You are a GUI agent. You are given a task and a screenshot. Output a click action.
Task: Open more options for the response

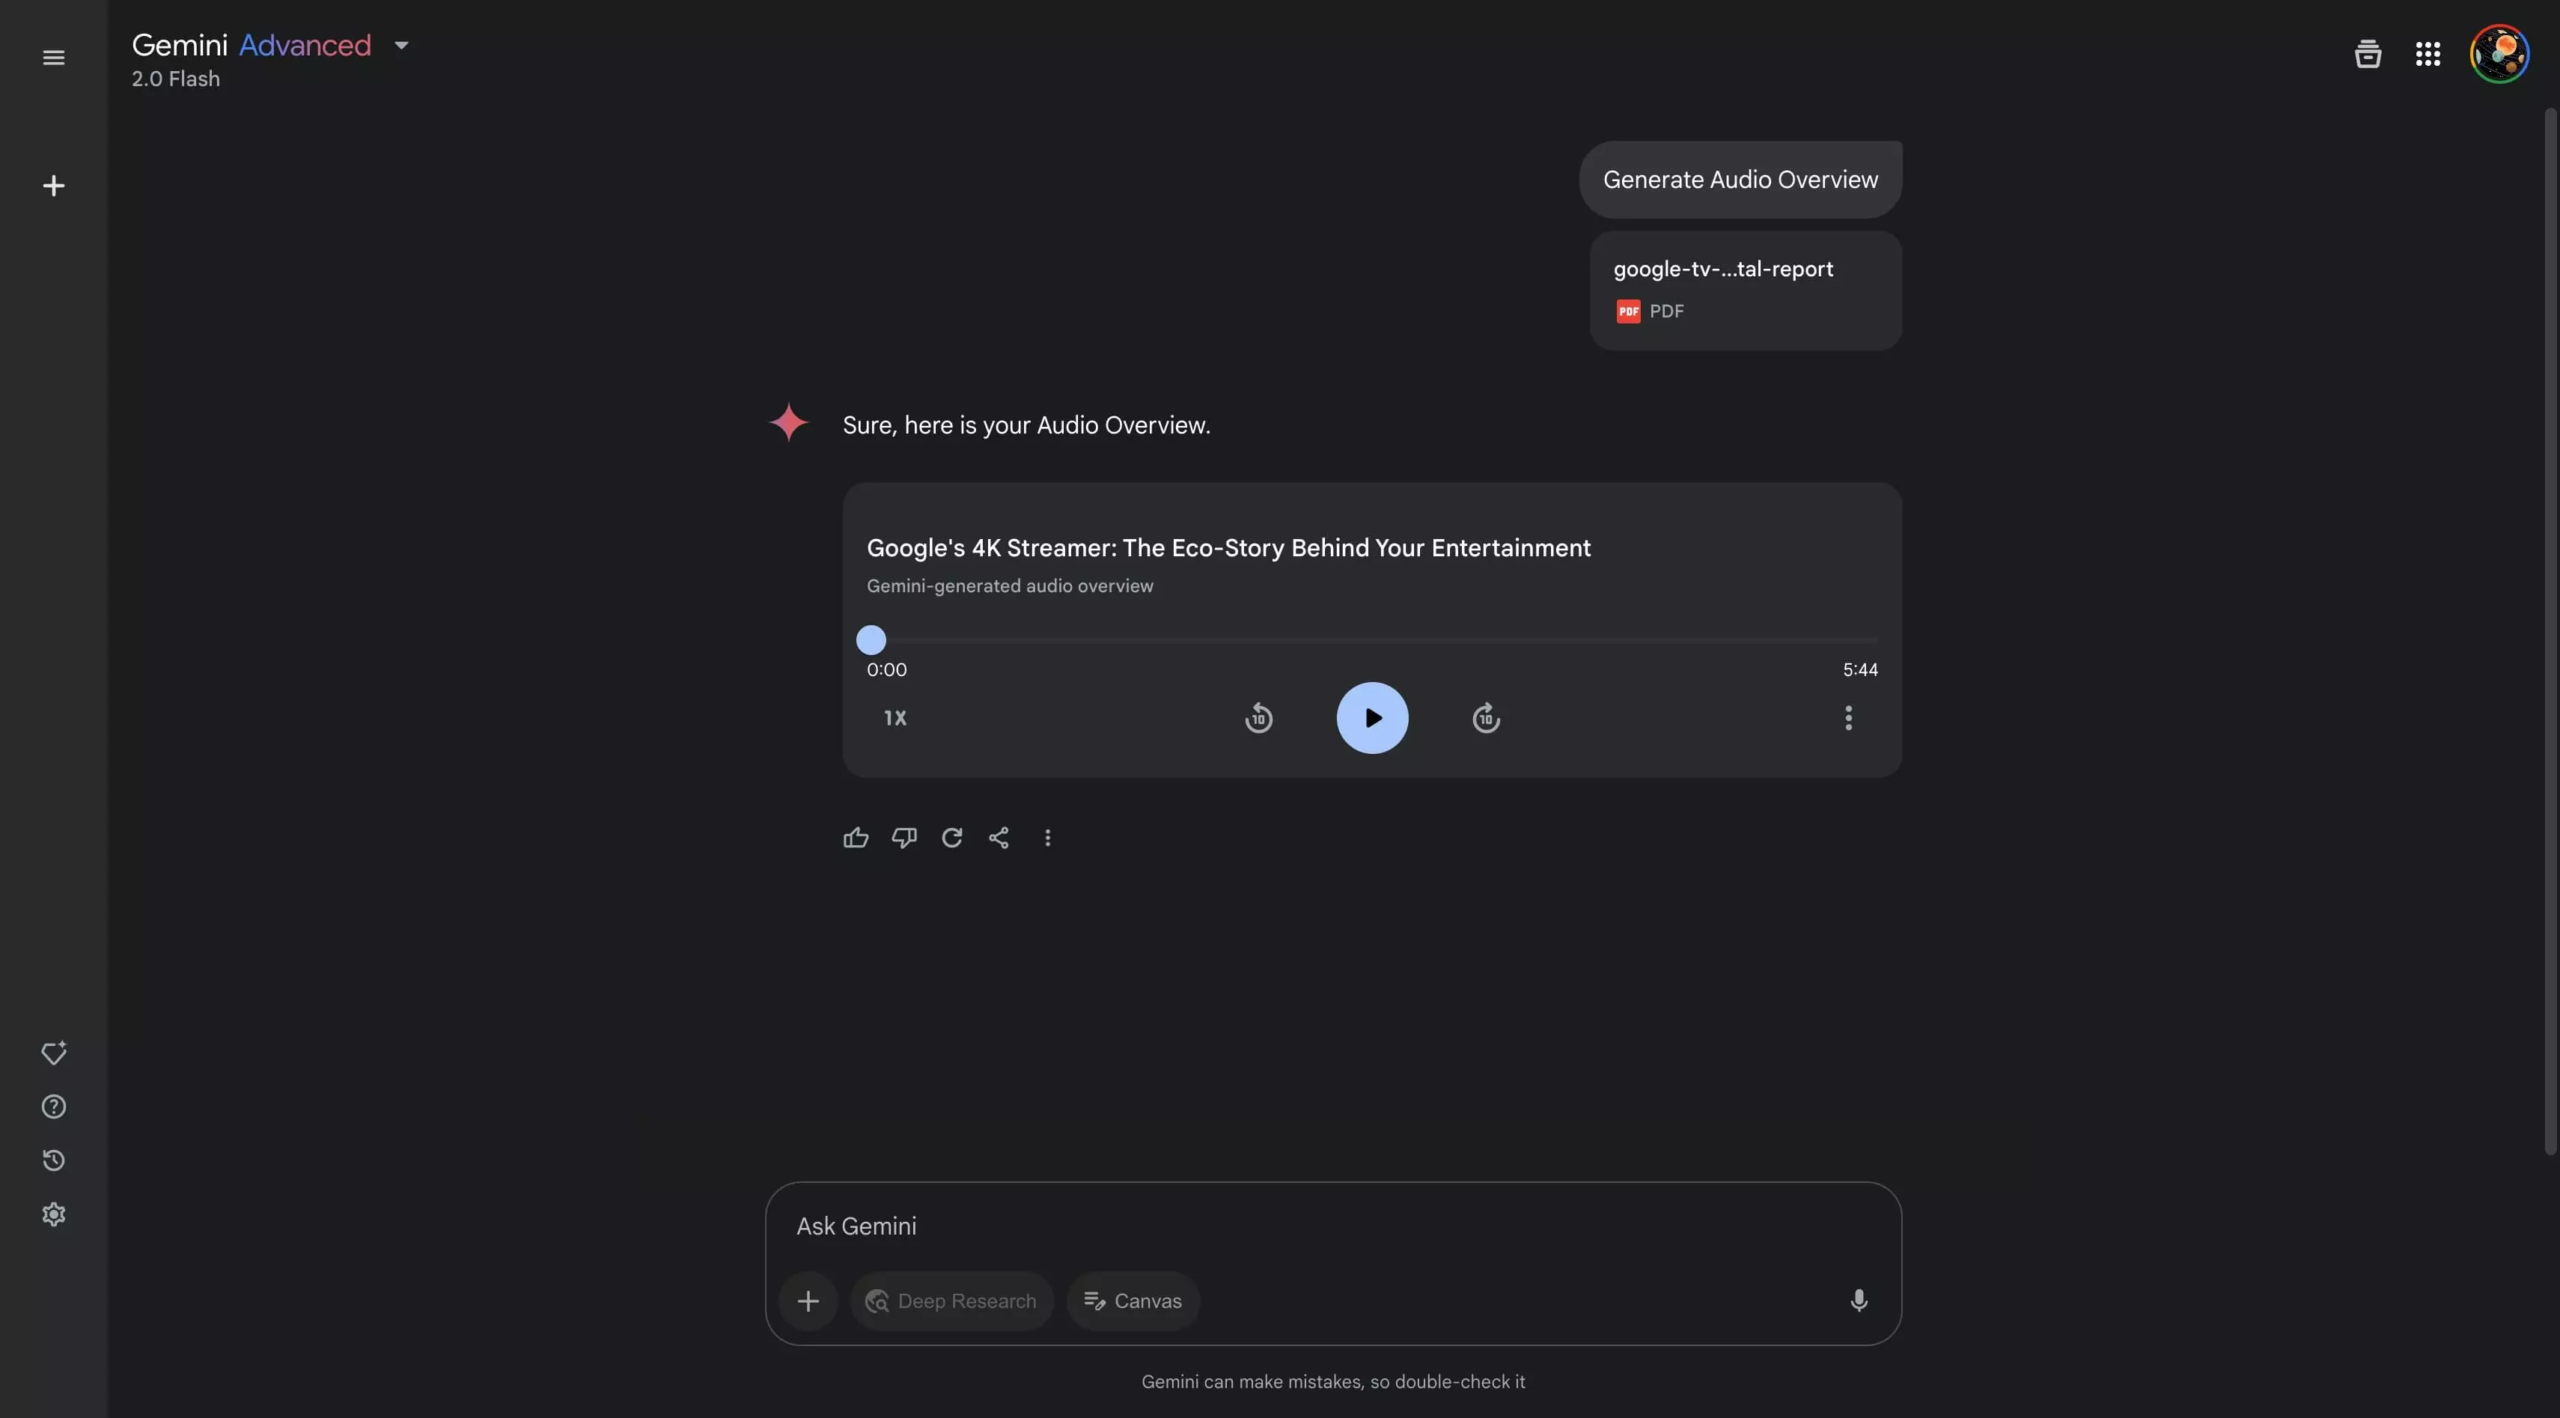click(1047, 837)
